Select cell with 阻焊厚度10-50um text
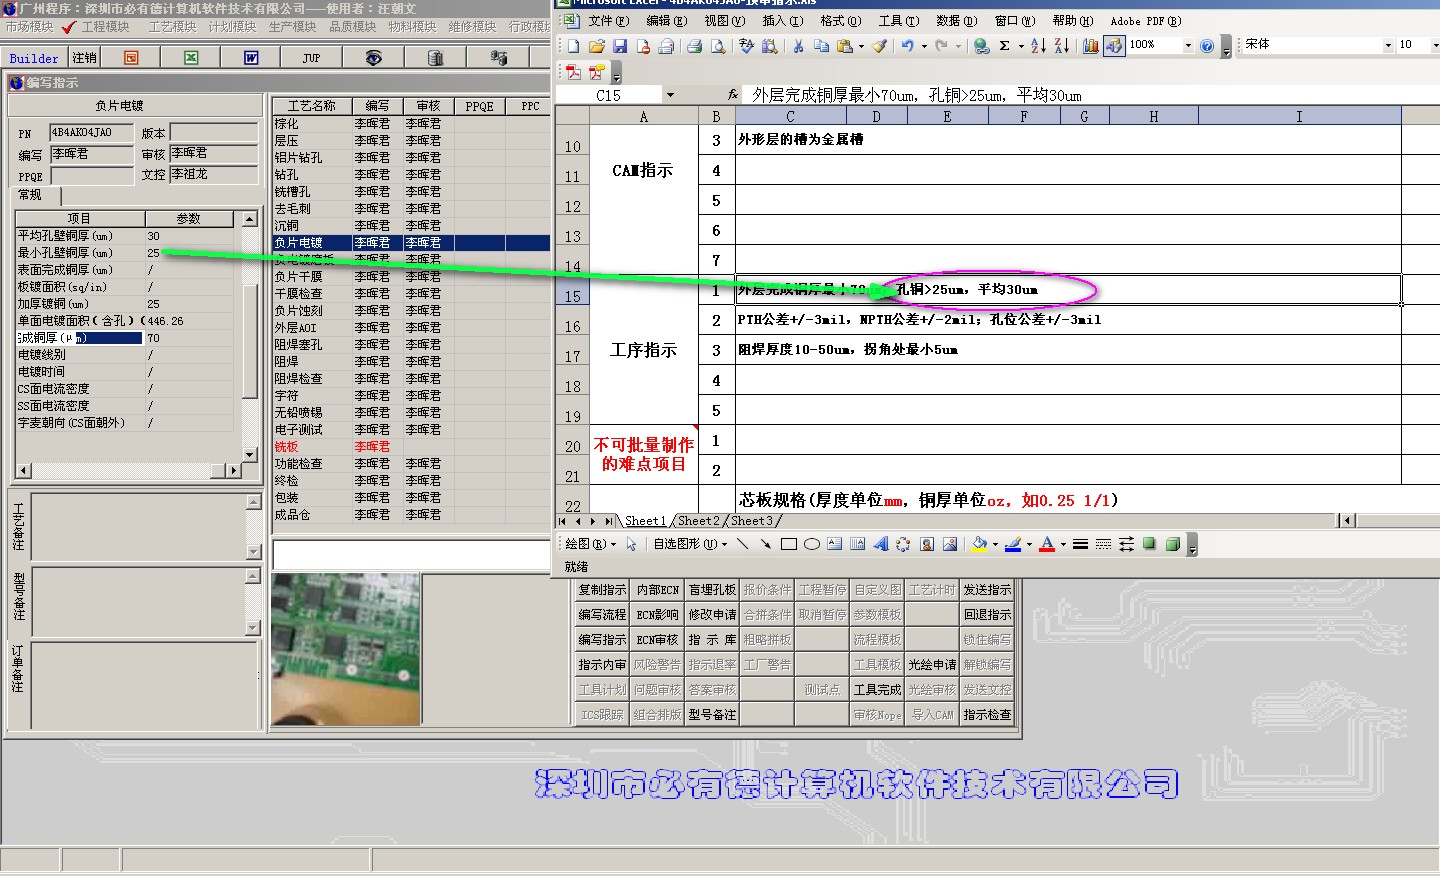Image resolution: width=1440 pixels, height=876 pixels. tap(1068, 350)
